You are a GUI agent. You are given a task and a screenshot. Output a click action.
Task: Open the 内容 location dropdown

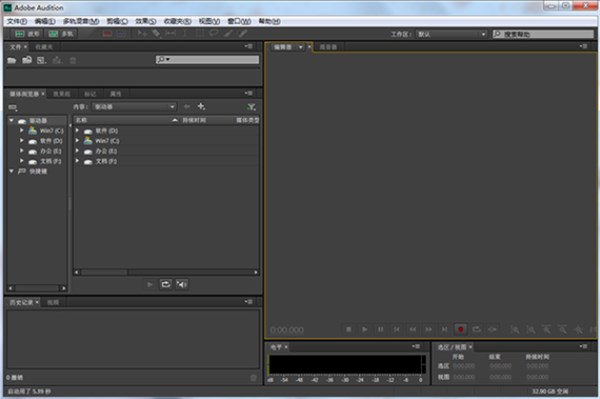(134, 107)
